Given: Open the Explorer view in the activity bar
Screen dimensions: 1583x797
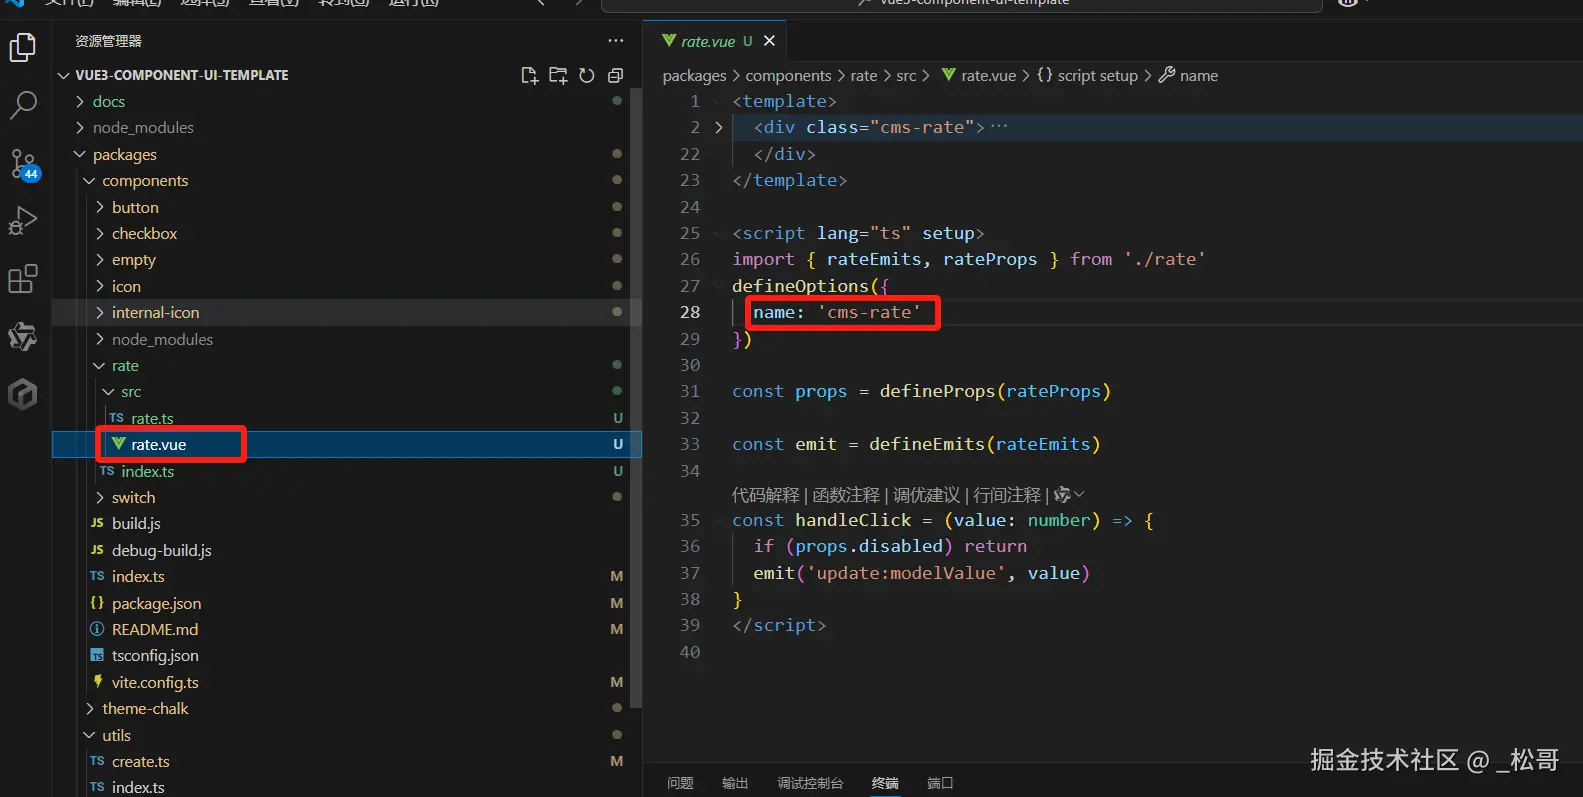Looking at the screenshot, I should (22, 48).
